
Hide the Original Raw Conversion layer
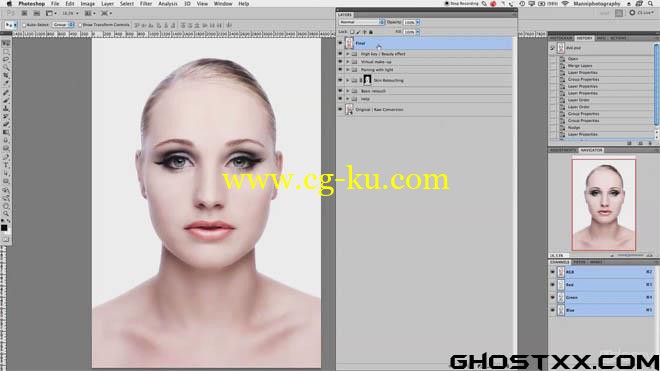pos(340,109)
